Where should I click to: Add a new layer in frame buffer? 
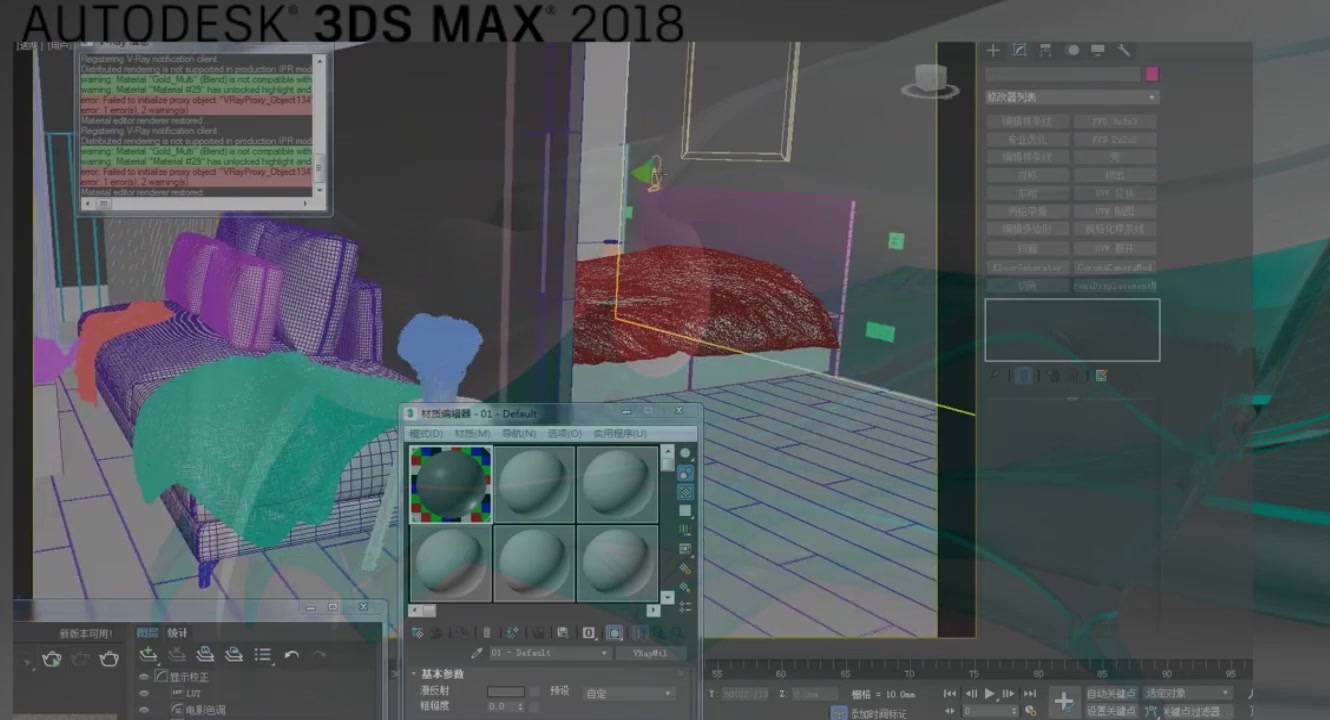click(x=148, y=655)
